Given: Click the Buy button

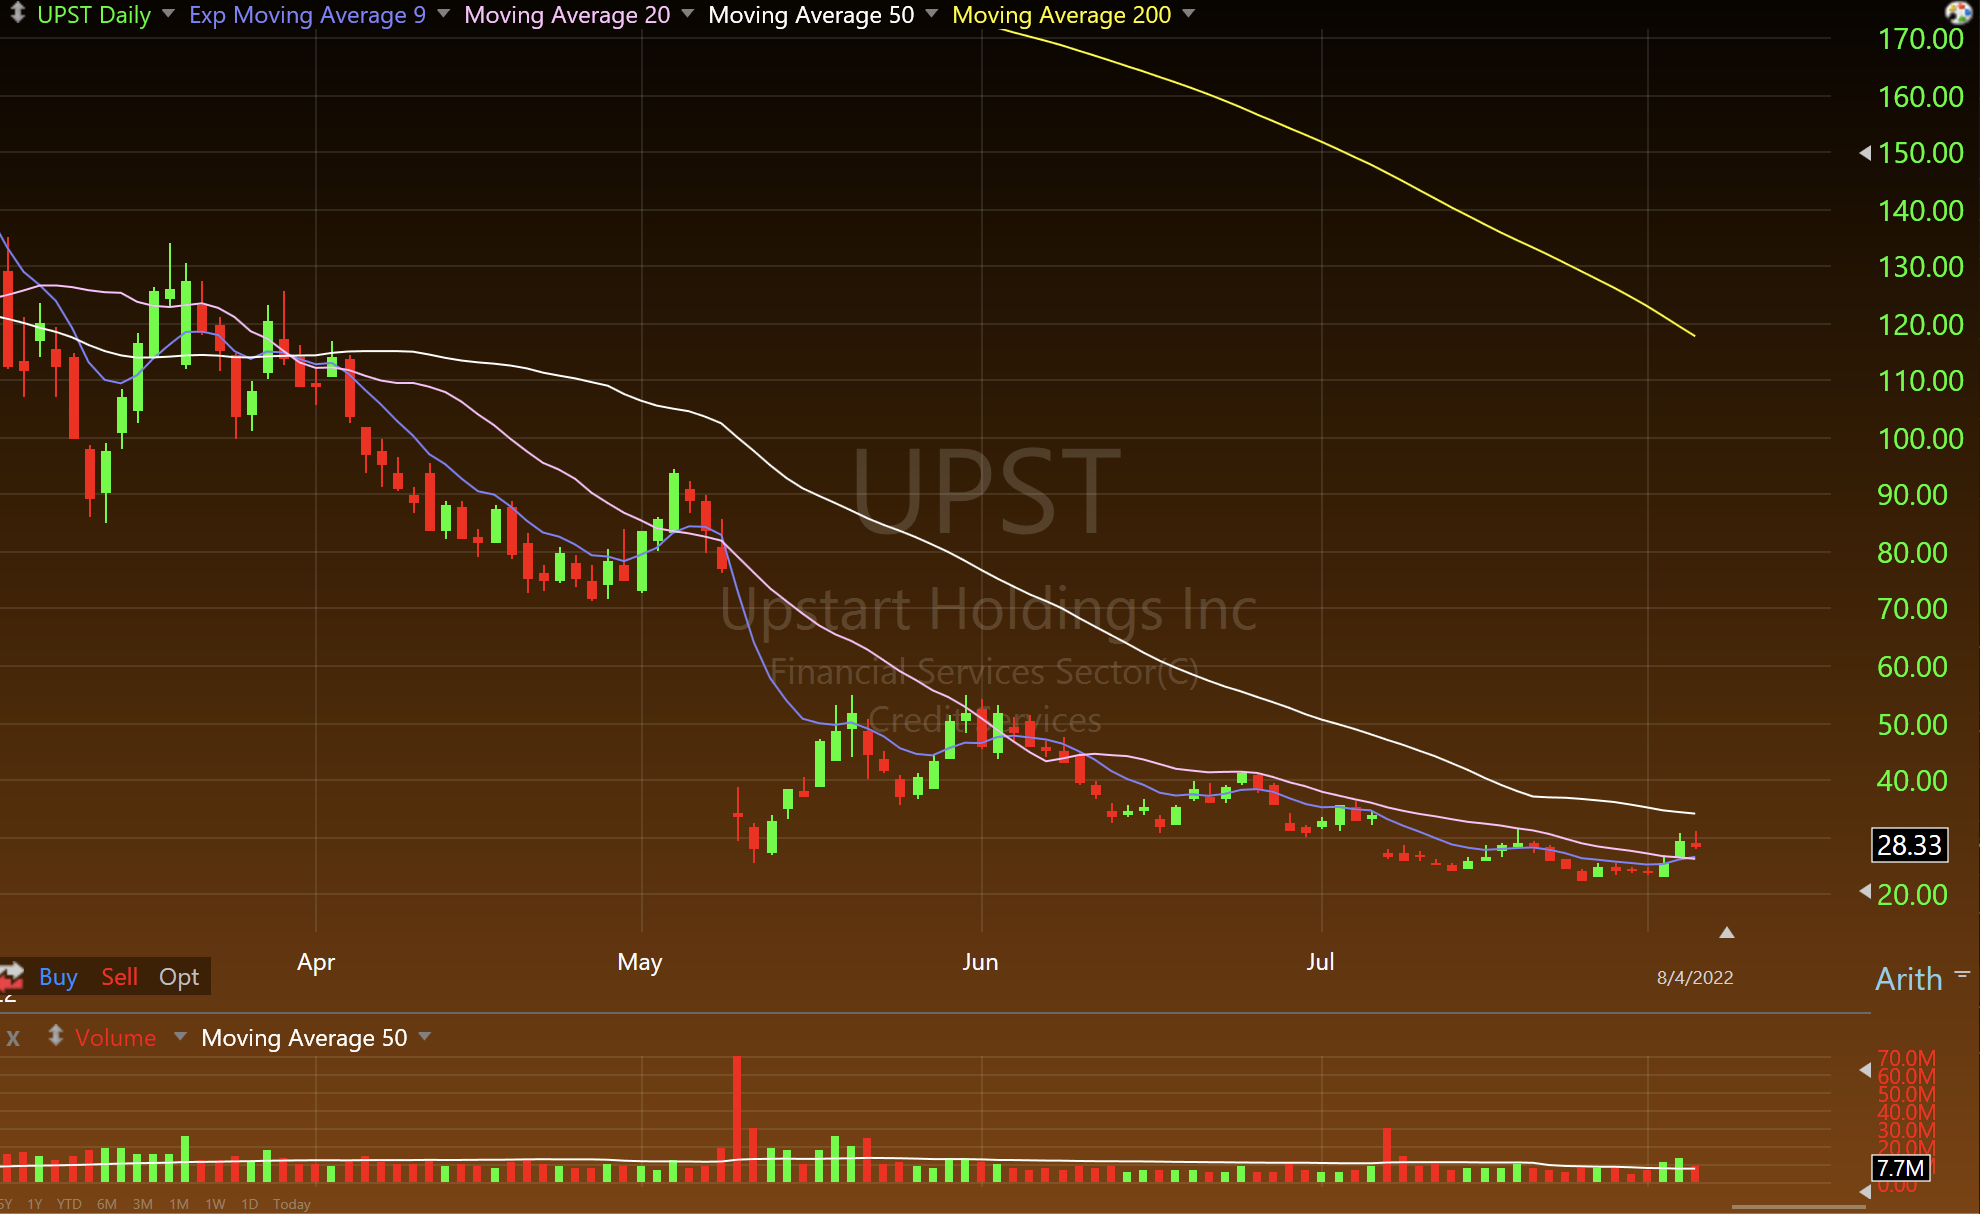Looking at the screenshot, I should 58,977.
